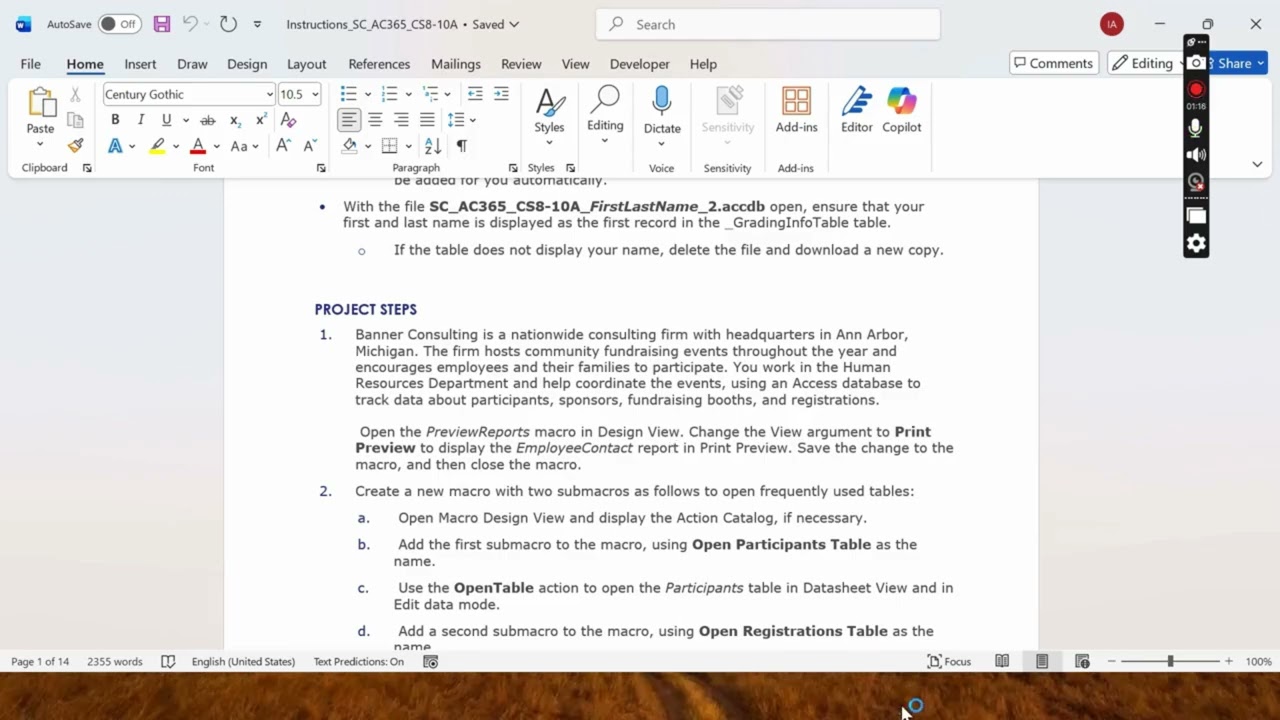Toggle superscript formatting

pyautogui.click(x=261, y=120)
